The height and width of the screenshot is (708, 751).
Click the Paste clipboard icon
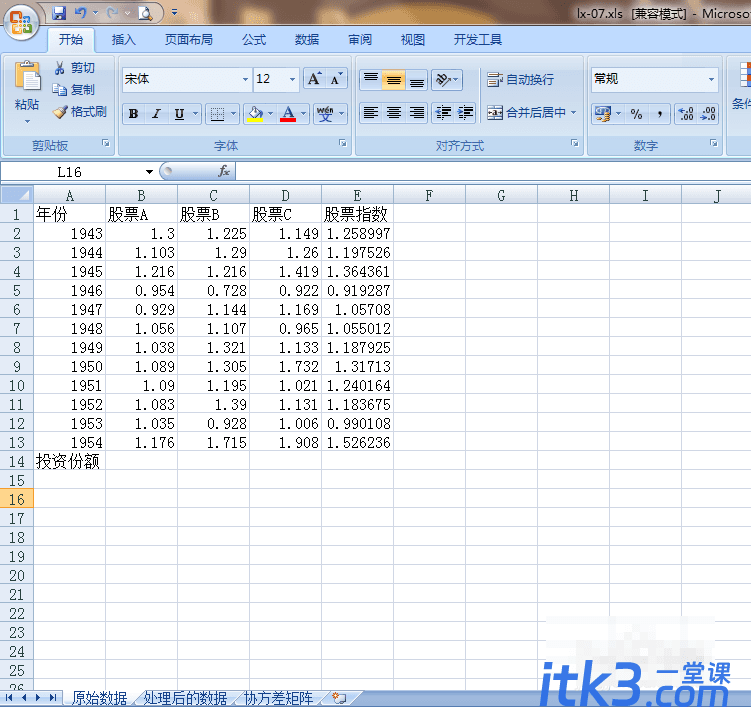[x=27, y=77]
